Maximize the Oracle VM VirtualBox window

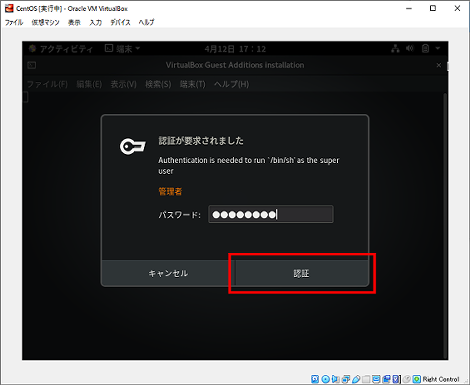pyautogui.click(x=433, y=8)
